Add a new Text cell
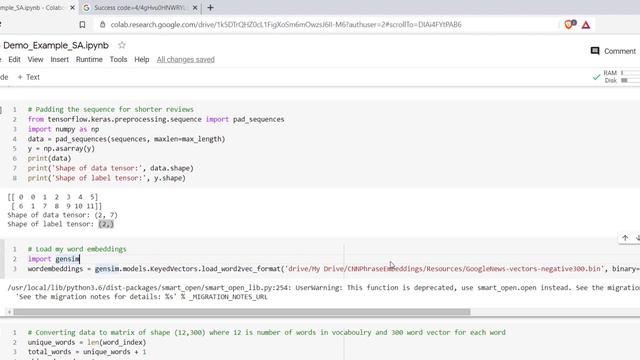The height and width of the screenshot is (360, 640). pos(29,77)
